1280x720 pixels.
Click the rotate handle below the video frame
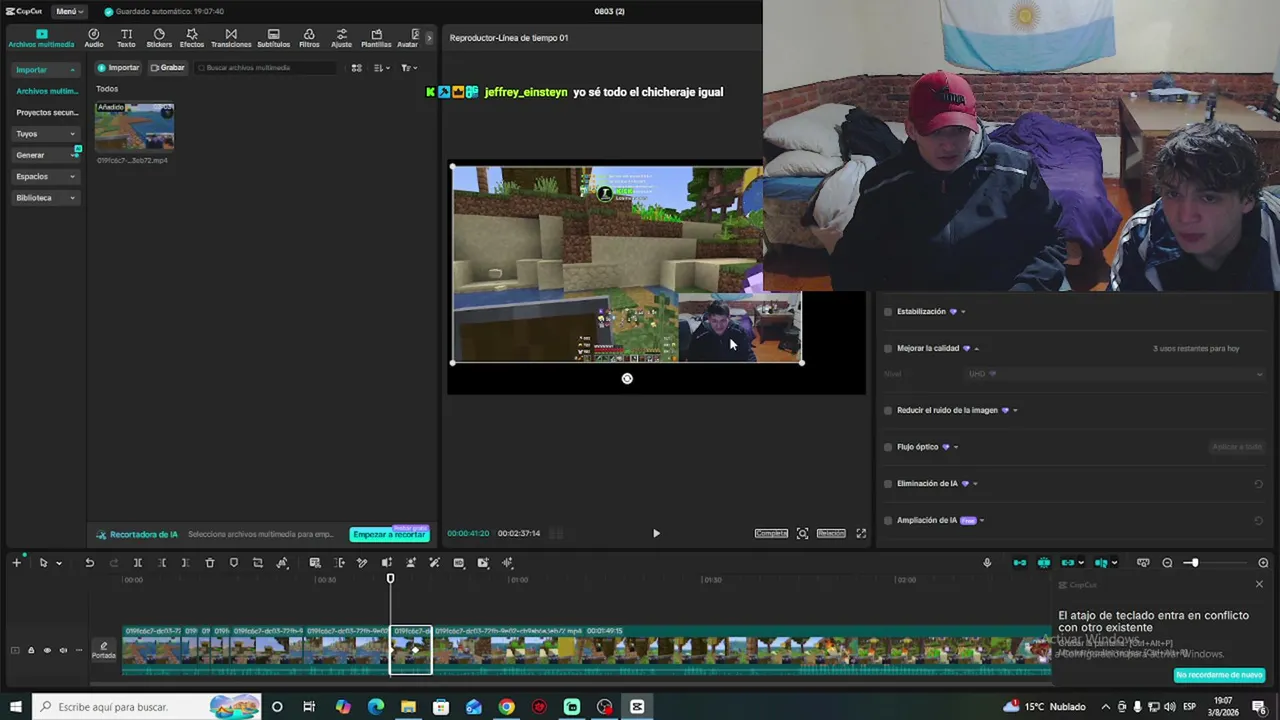[x=627, y=379]
